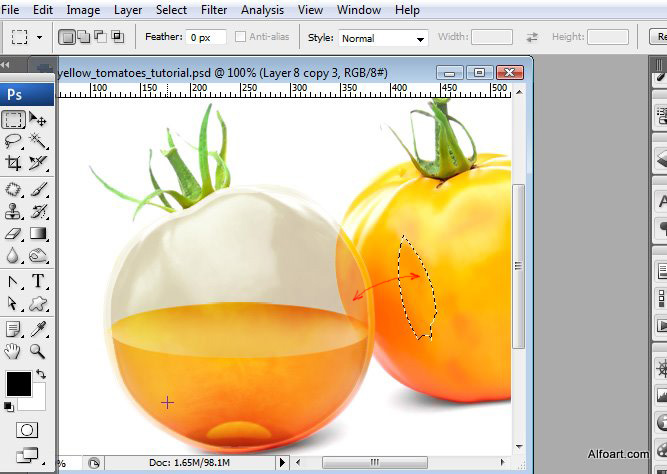Open the tool preset picker arrow
667x474 pixels.
[x=40, y=37]
